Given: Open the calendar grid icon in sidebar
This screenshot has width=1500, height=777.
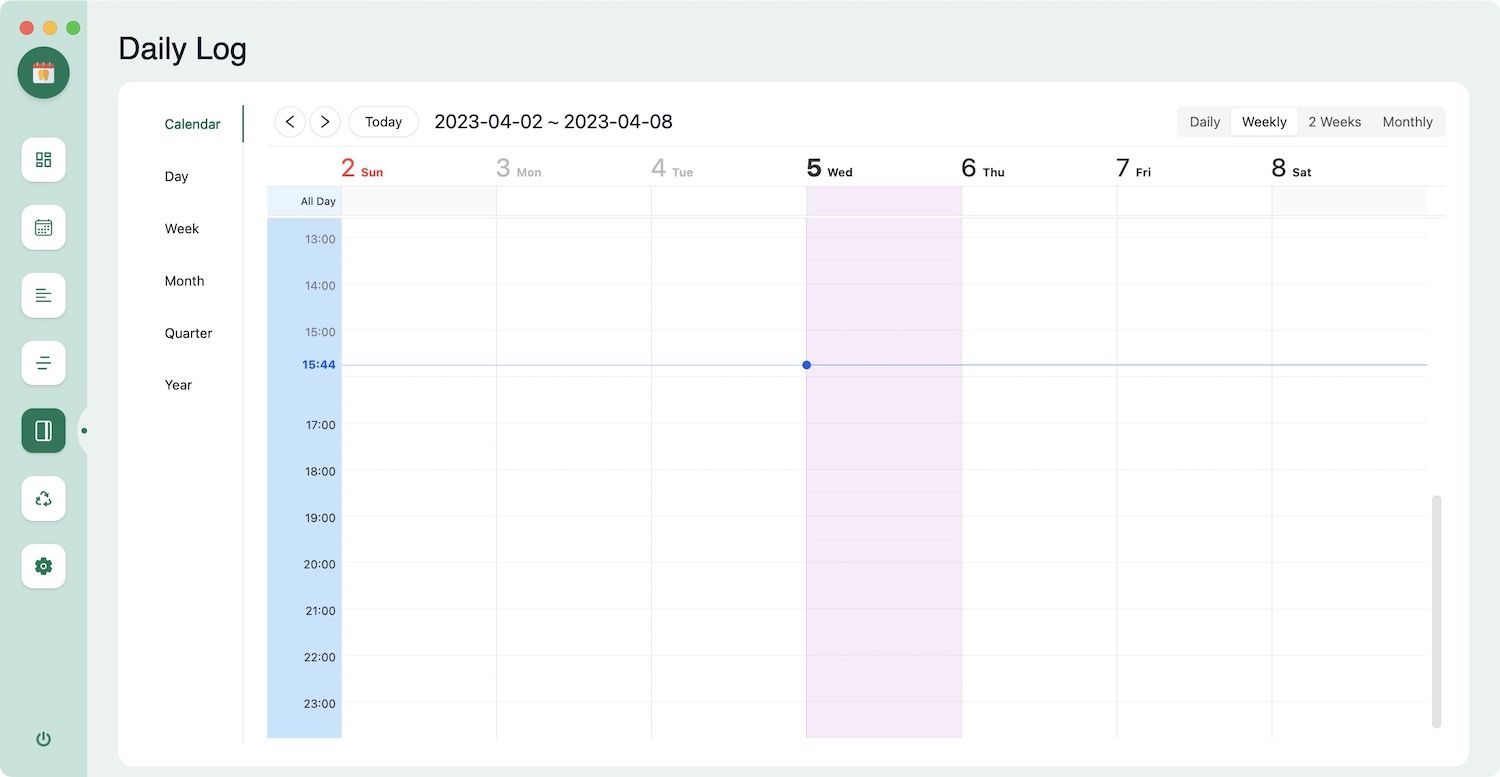Looking at the screenshot, I should tap(43, 228).
